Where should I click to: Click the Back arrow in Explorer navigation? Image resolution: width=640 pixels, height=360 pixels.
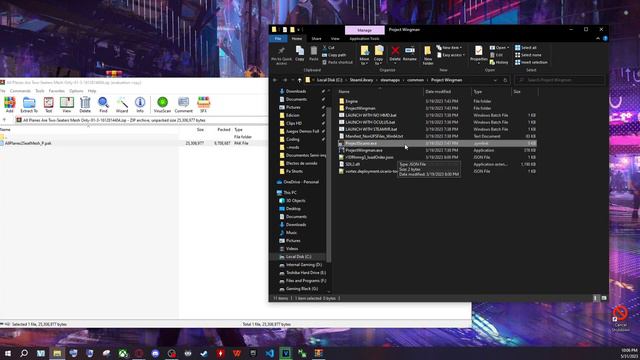tap(275, 80)
